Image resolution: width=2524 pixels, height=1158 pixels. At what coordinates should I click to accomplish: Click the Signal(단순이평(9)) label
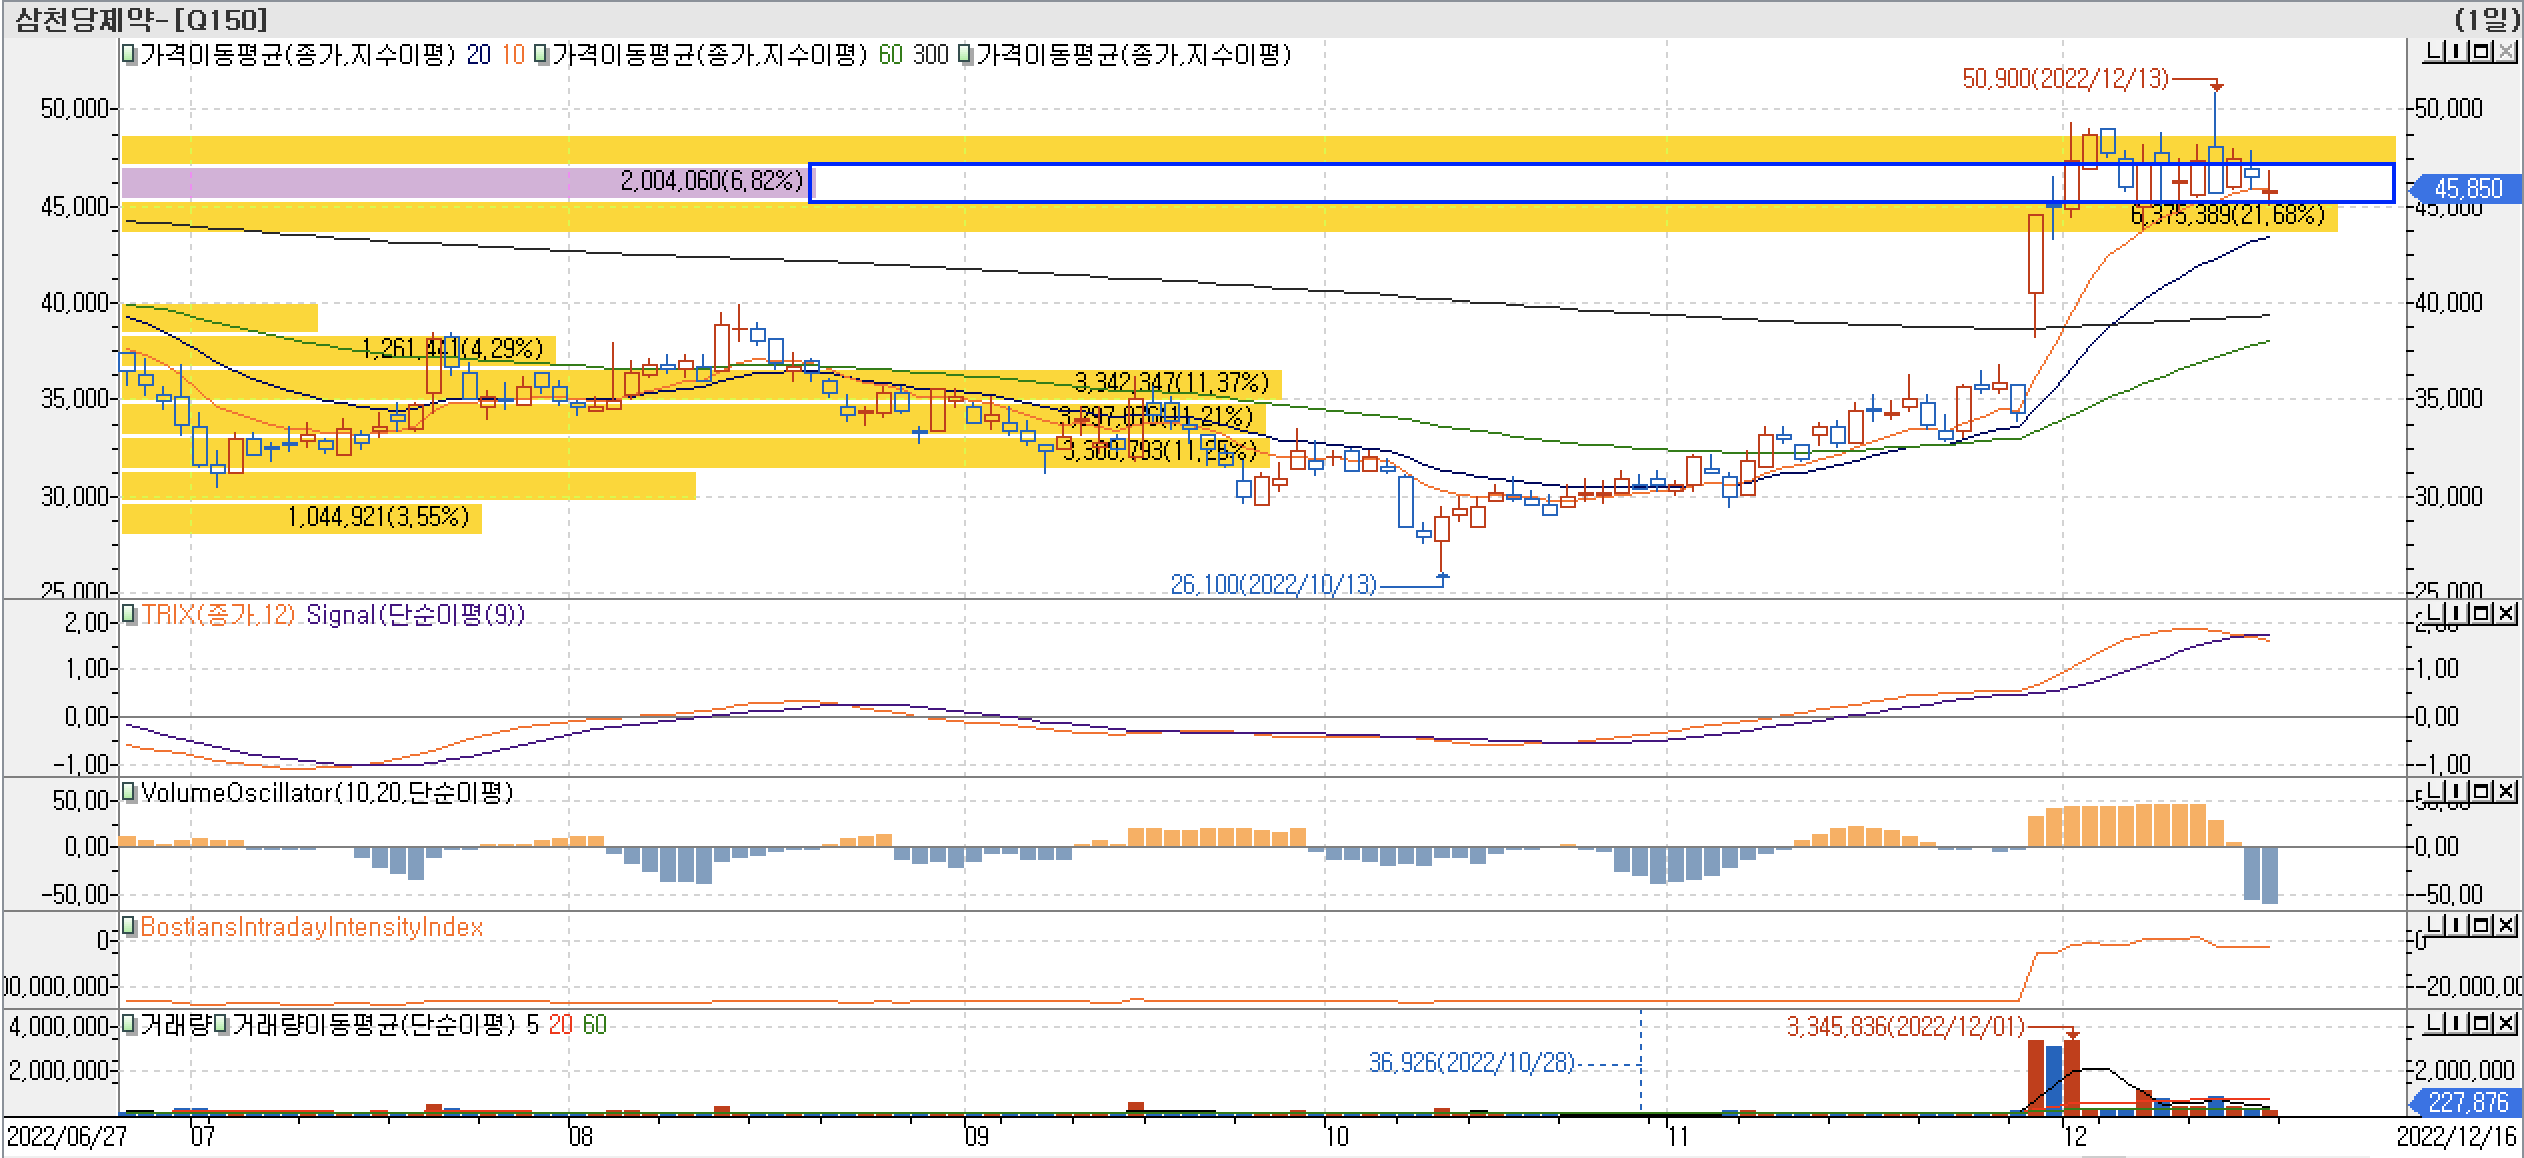pyautogui.click(x=415, y=614)
